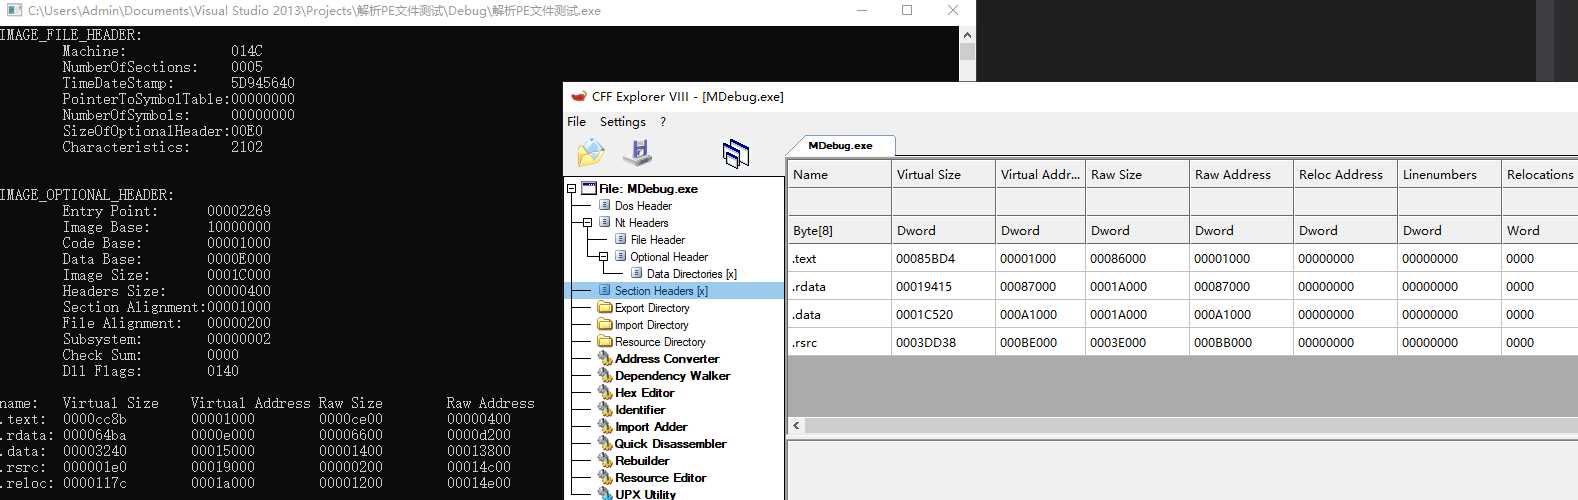Open the Settings menu

623,121
